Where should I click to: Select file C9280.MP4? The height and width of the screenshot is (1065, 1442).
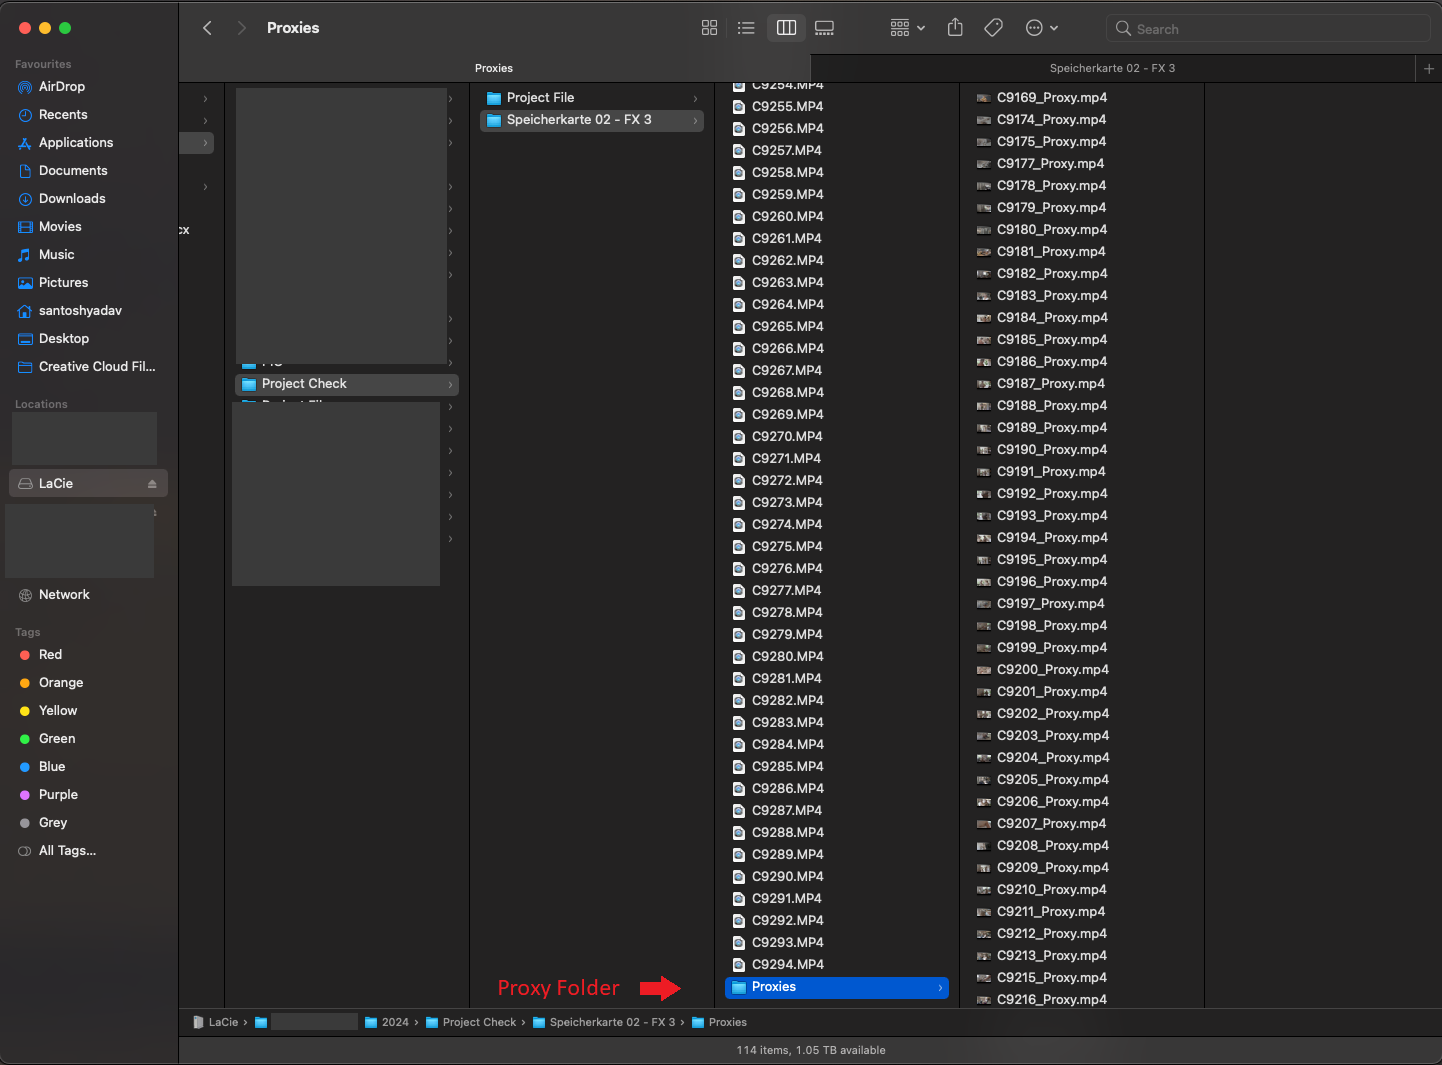coord(787,657)
